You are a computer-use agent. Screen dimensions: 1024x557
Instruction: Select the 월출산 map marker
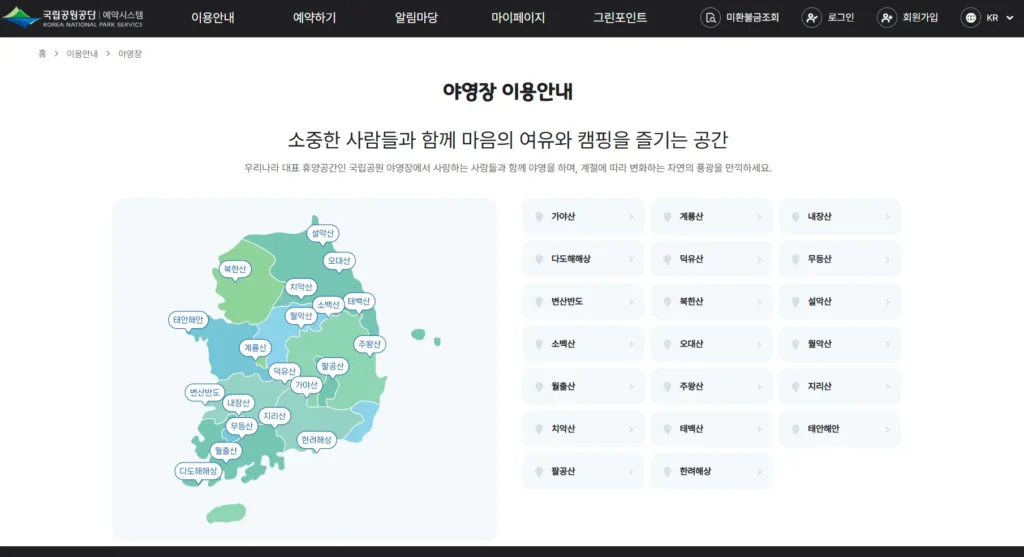pos(226,452)
